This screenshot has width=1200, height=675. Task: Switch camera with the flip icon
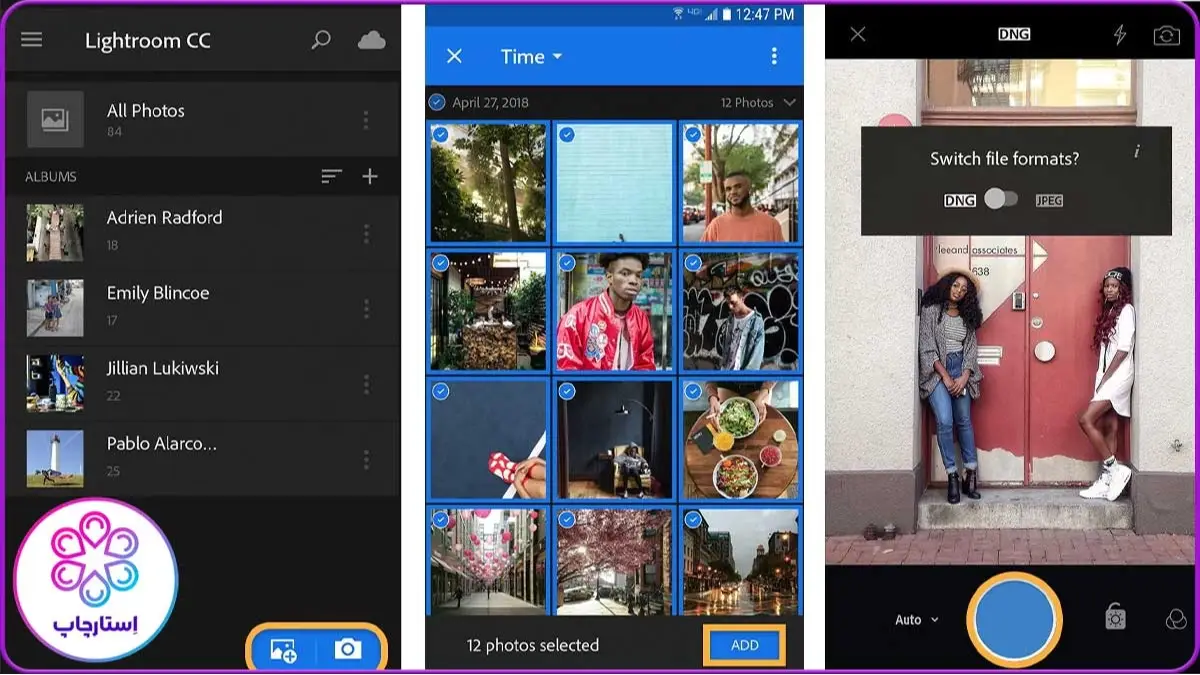click(1166, 35)
